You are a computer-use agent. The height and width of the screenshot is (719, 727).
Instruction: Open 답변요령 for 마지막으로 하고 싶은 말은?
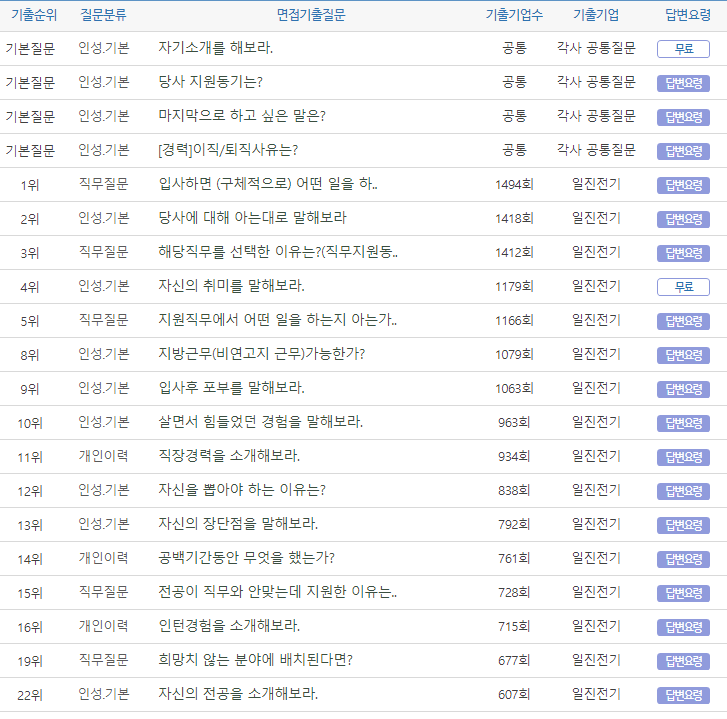coord(683,117)
